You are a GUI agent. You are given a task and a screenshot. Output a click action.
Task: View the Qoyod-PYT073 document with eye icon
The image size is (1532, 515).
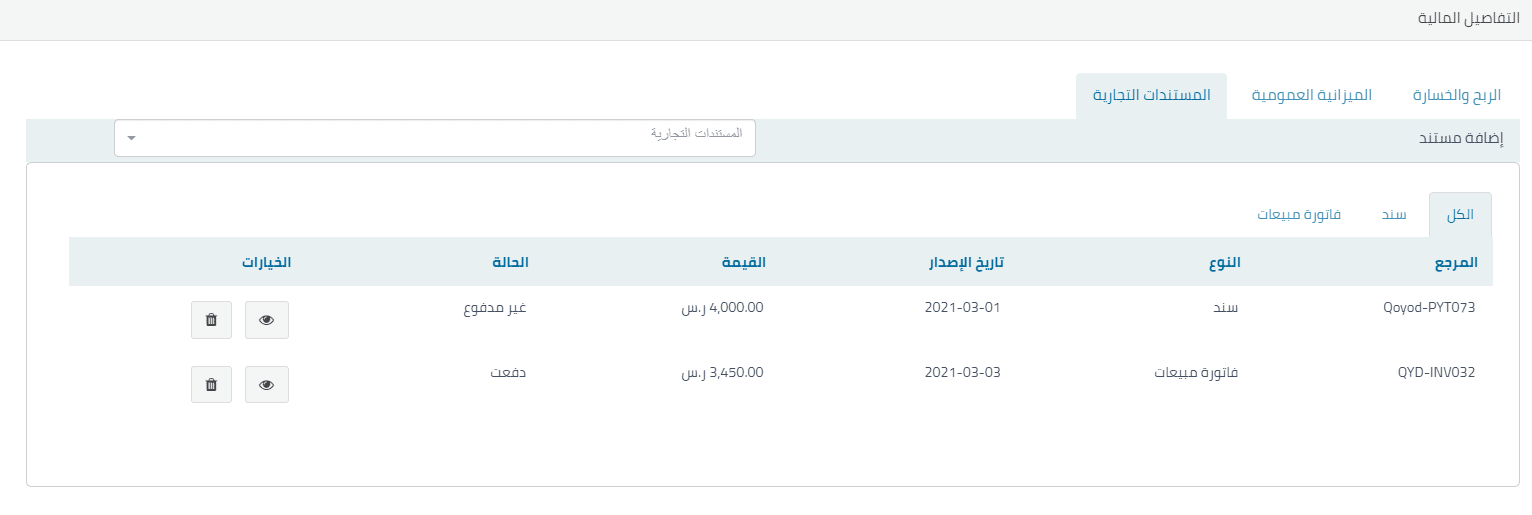coord(267,320)
